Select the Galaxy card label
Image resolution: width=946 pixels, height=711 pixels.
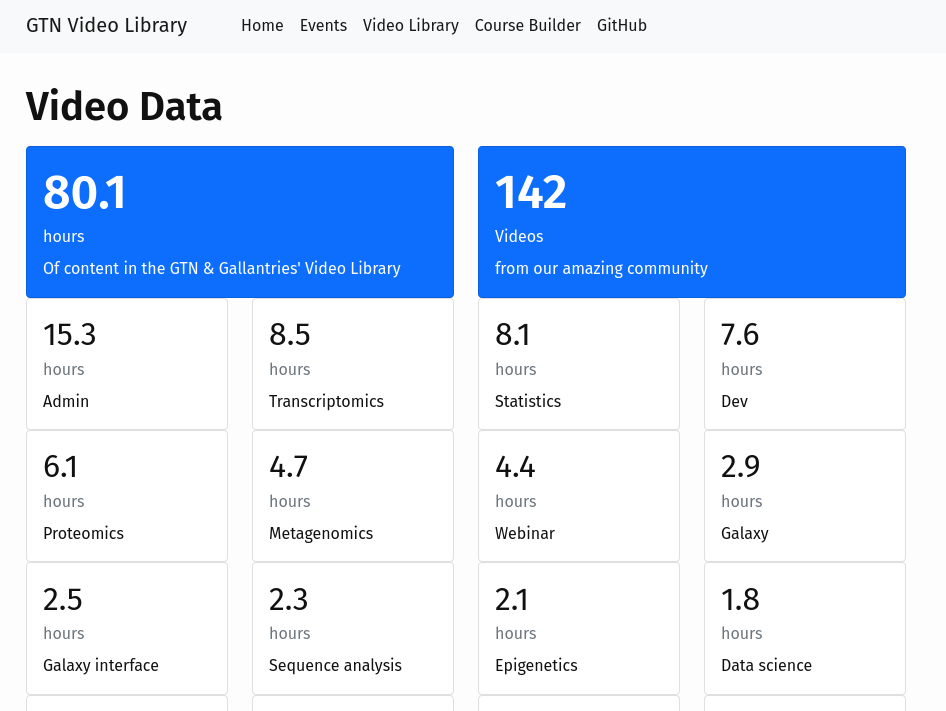[x=744, y=533]
